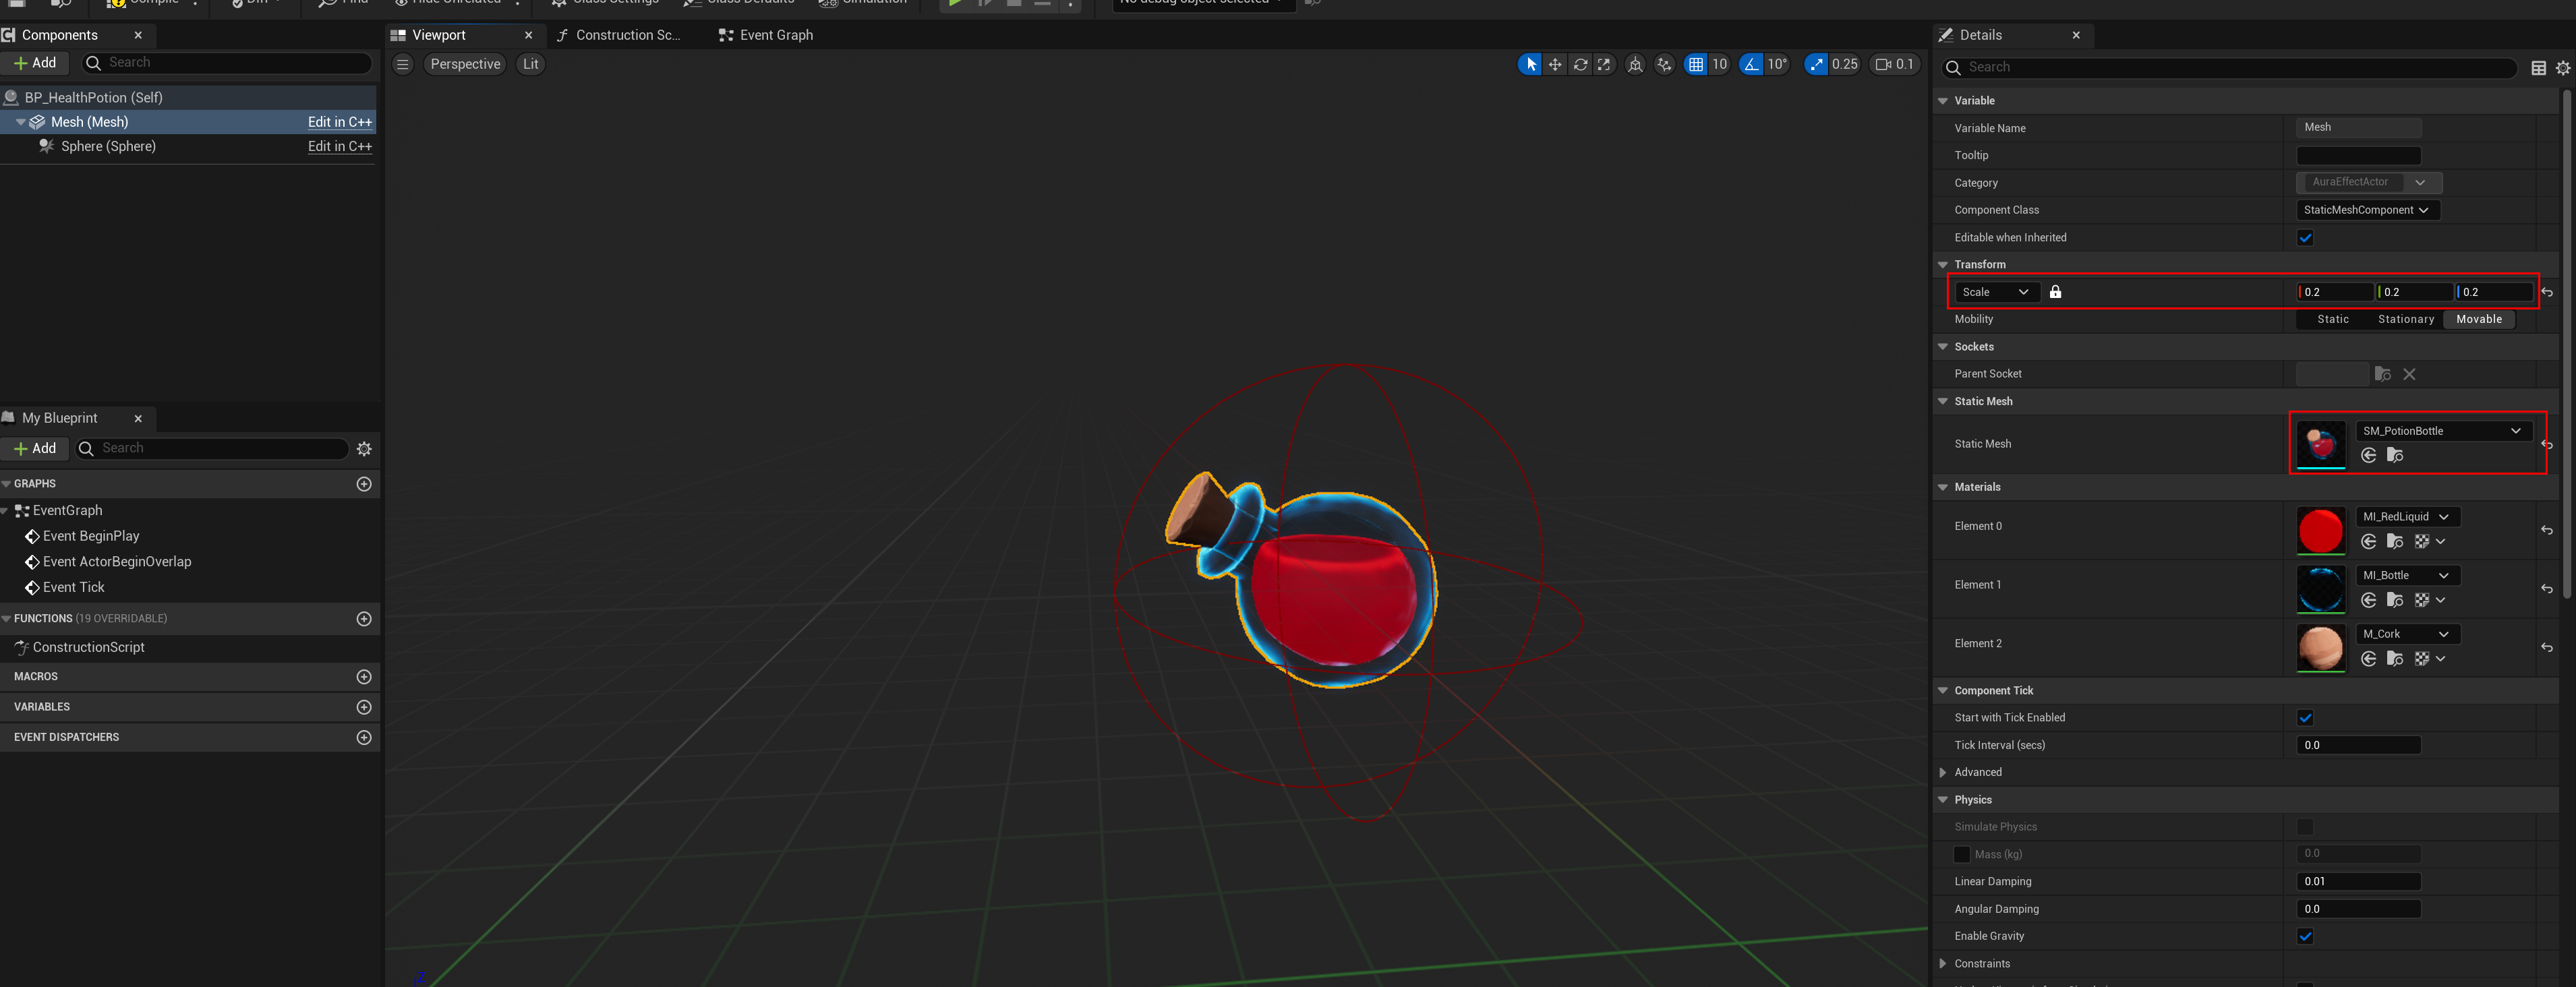Disable Enable Gravity checkbox
This screenshot has height=987, width=2576.
click(2305, 936)
